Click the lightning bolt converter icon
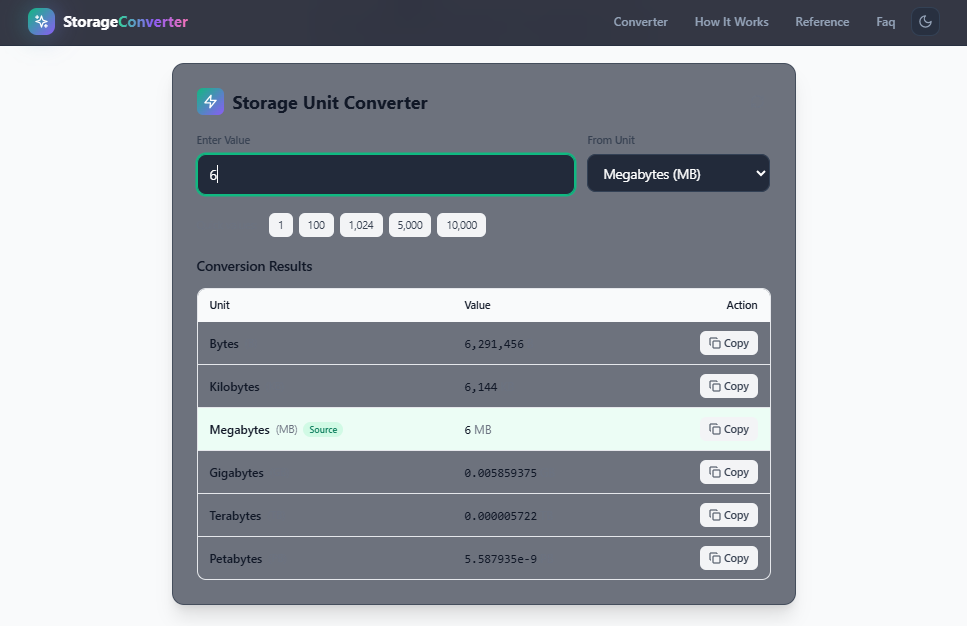Image resolution: width=967 pixels, height=626 pixels. pyautogui.click(x=210, y=101)
